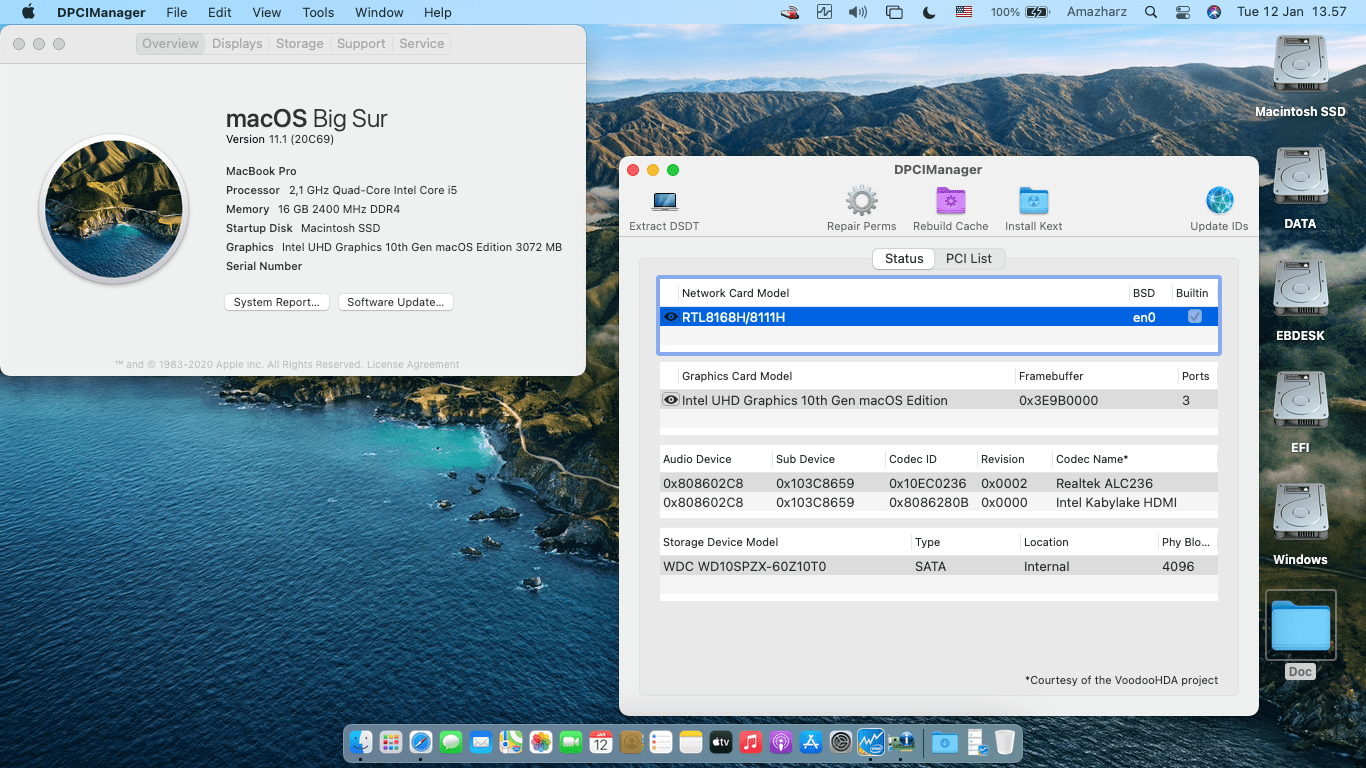1366x768 pixels.
Task: Click the System Report... button
Action: [276, 302]
